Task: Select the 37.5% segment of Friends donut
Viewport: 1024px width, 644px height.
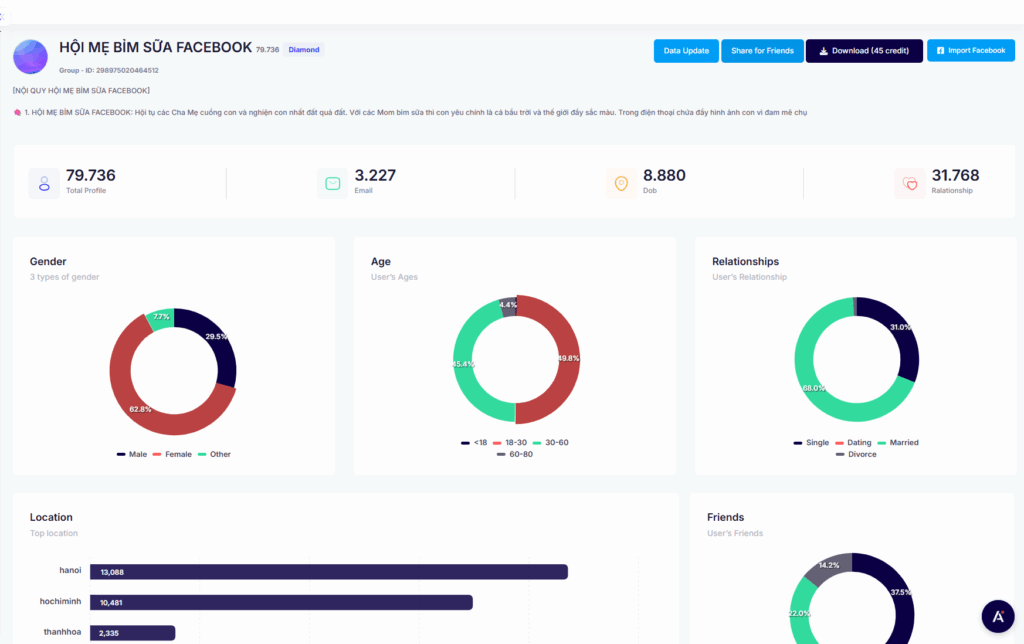Action: coord(900,594)
